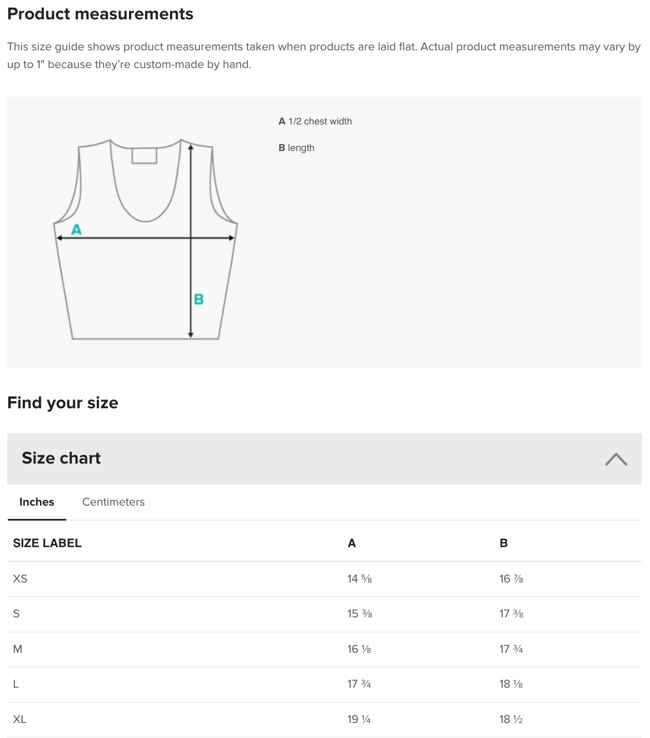Click the B column header in table
650x738 pixels.
point(503,543)
